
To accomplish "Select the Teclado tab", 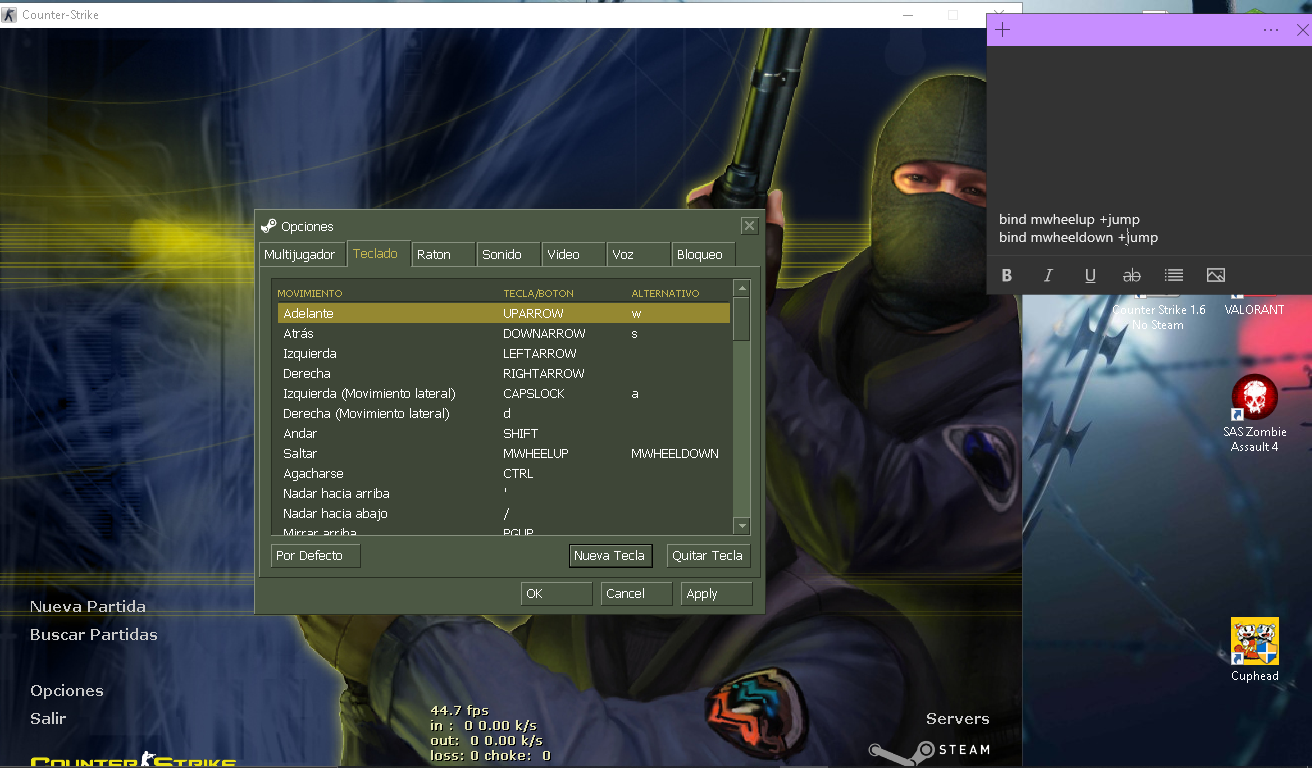I will (x=376, y=253).
